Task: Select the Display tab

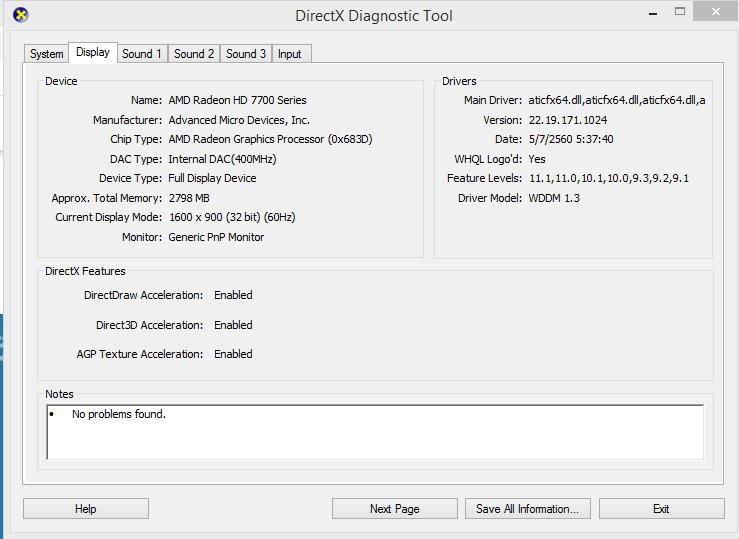Action: click(93, 52)
